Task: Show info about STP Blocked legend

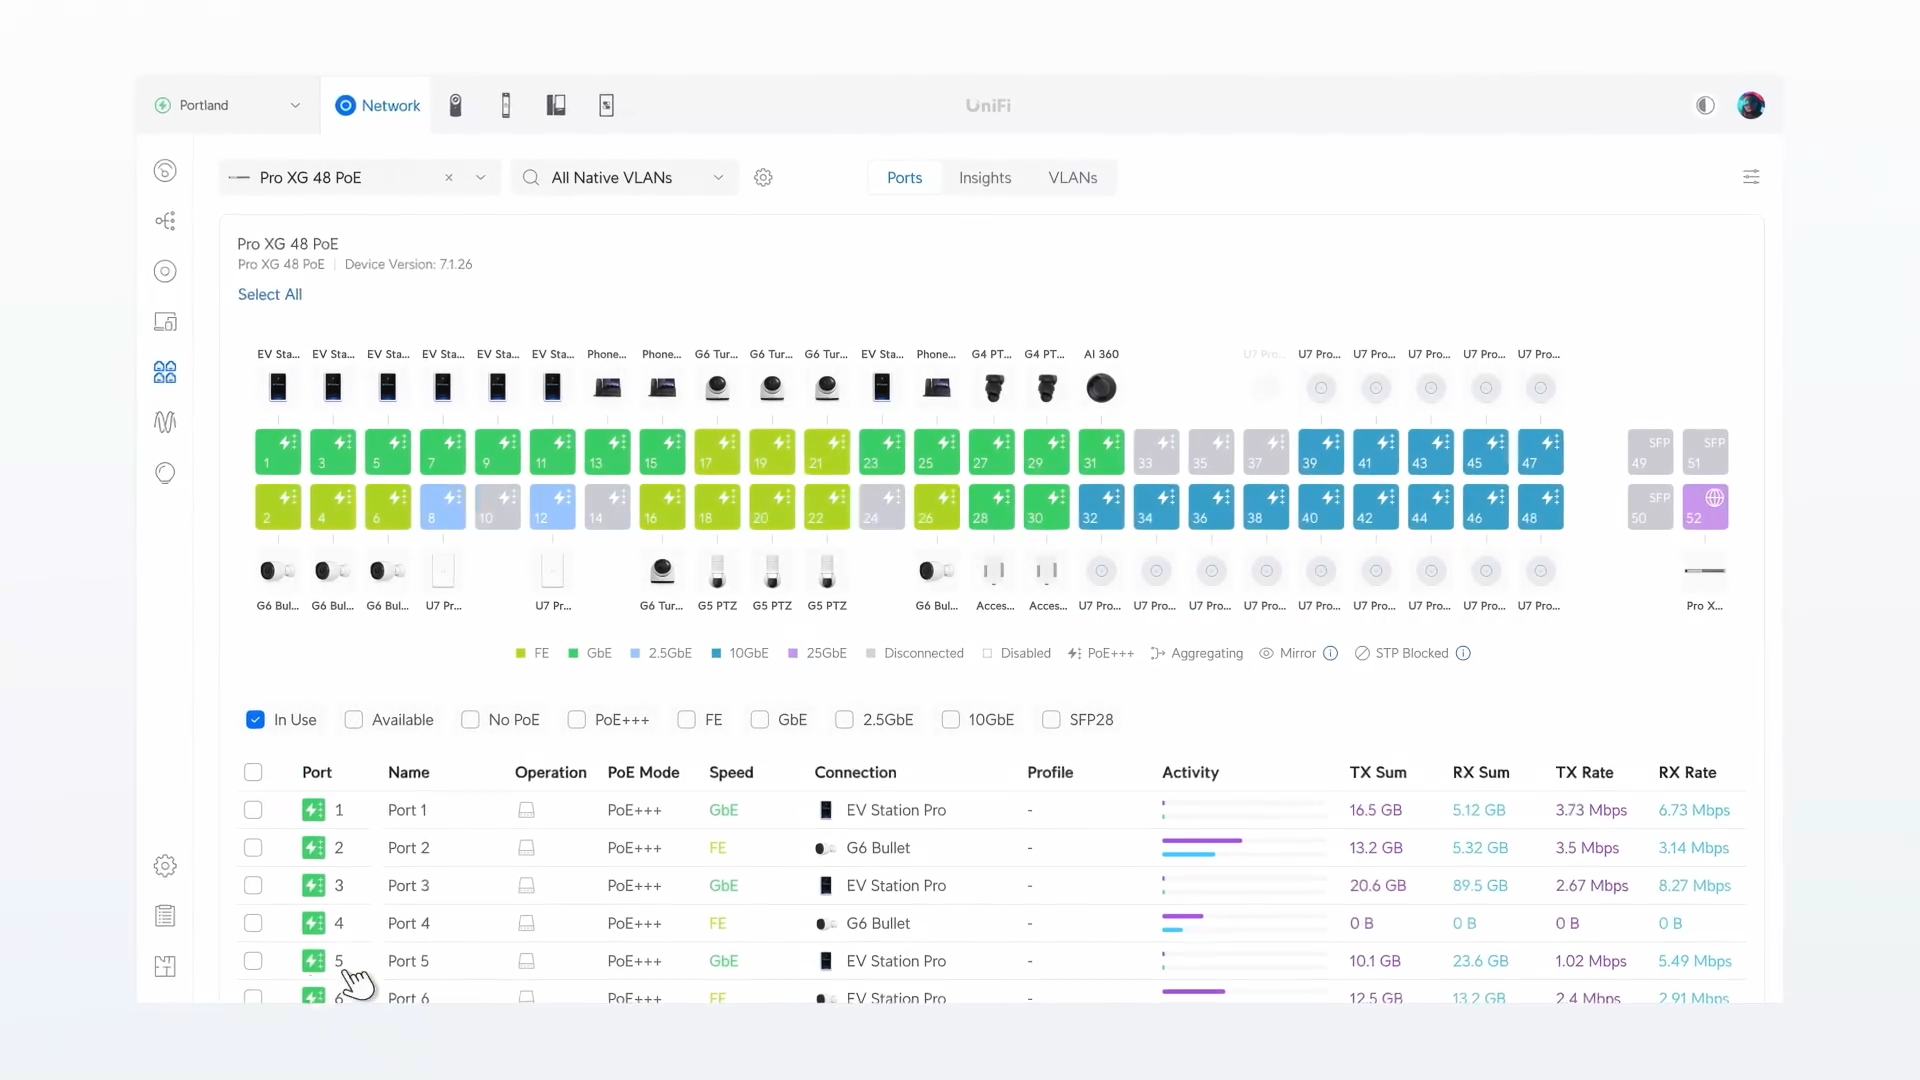Action: [x=1463, y=653]
